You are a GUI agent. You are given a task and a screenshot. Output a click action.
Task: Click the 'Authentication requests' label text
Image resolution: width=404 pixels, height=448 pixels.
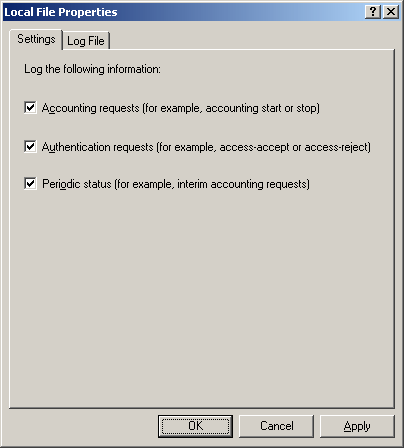click(97, 147)
